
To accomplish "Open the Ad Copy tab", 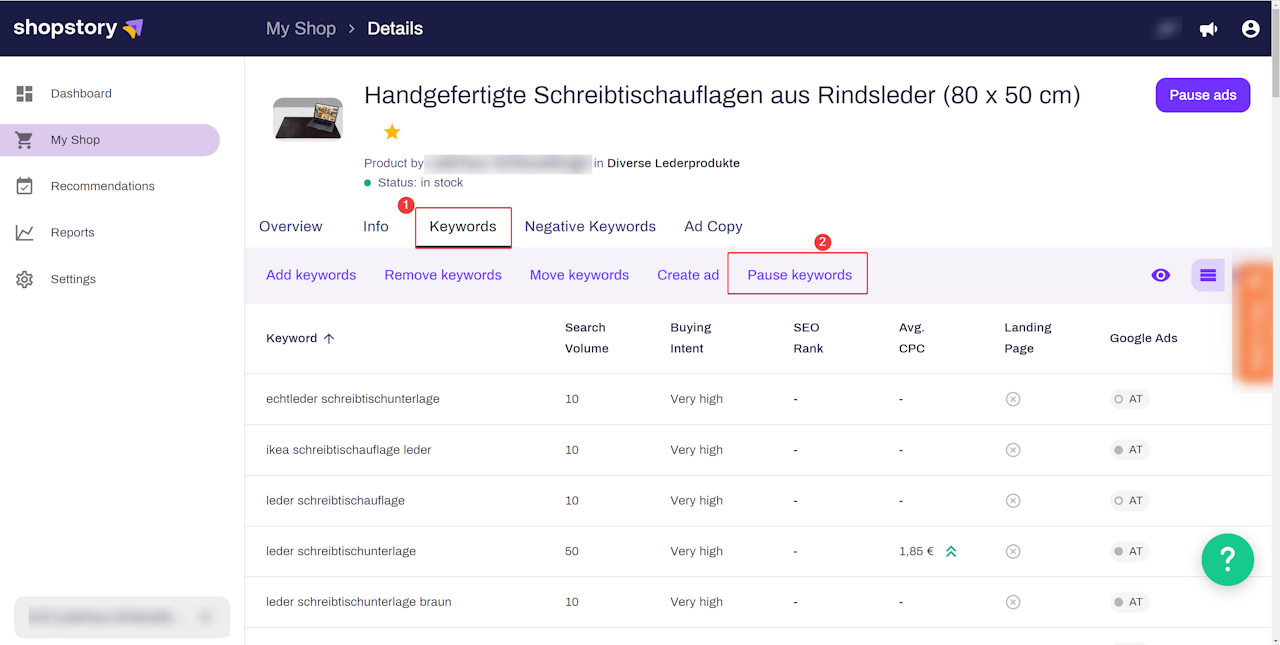I will click(713, 227).
